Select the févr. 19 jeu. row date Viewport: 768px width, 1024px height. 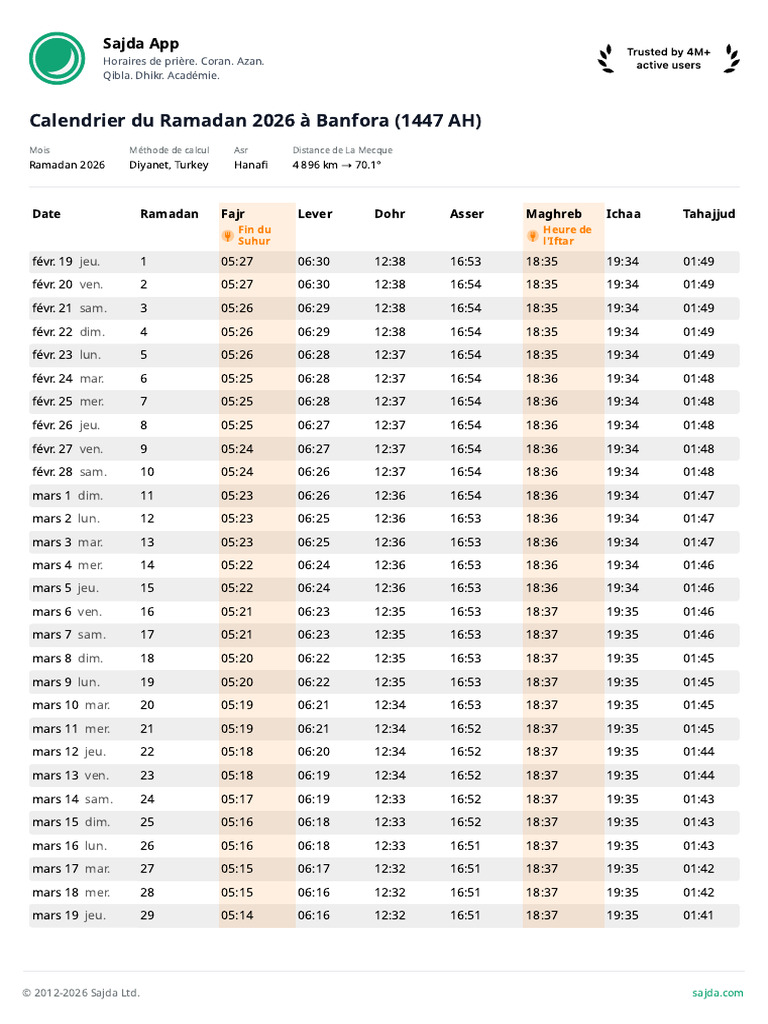[x=66, y=262]
